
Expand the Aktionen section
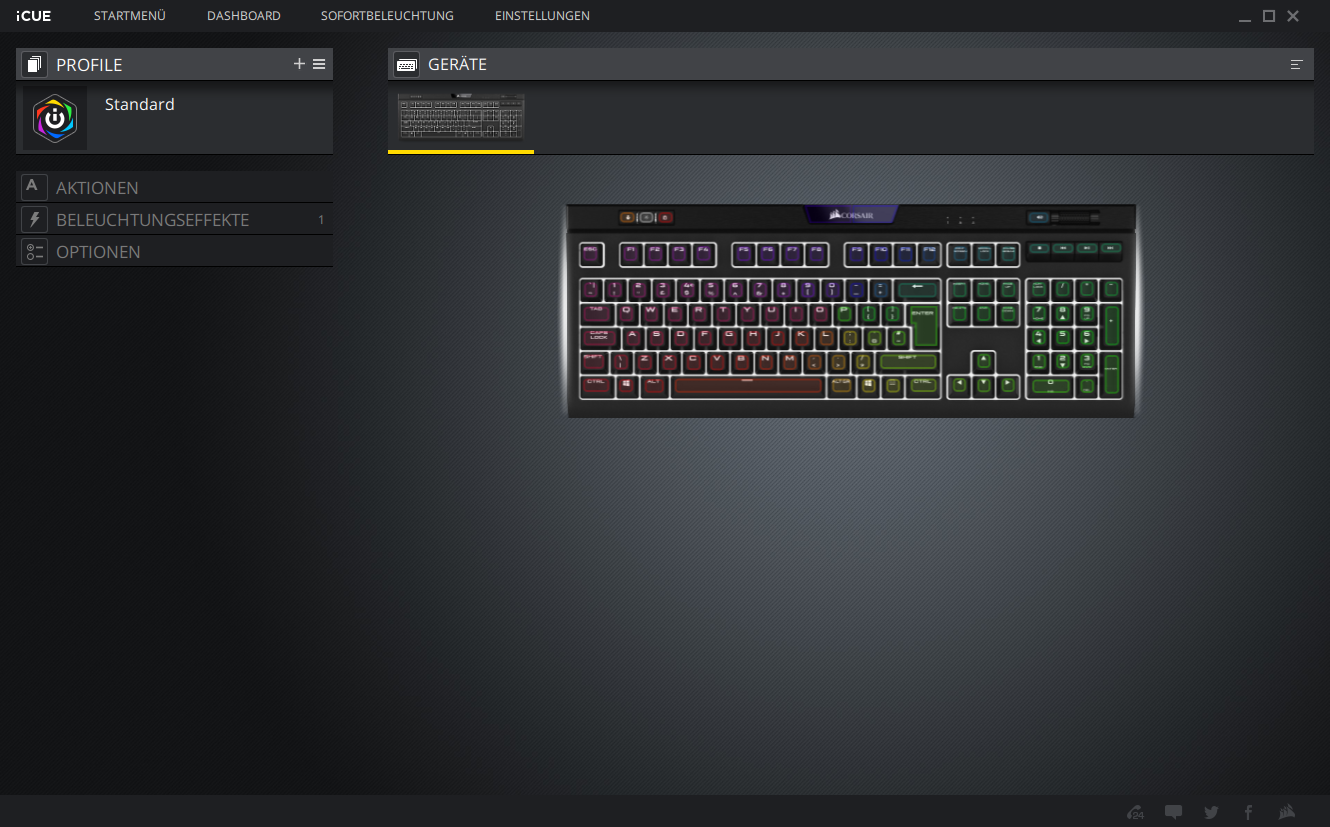(174, 187)
